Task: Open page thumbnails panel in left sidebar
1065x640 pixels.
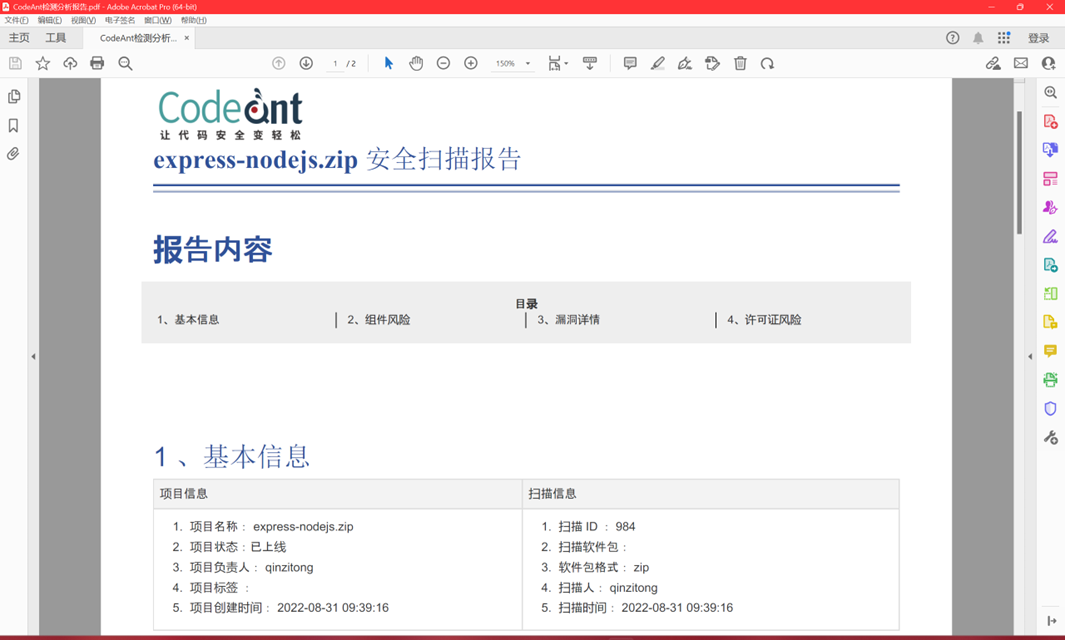Action: (14, 96)
